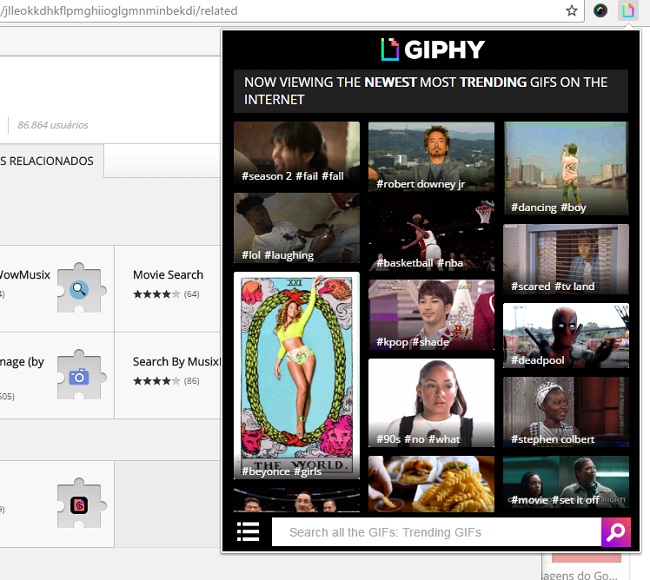Toggle the GIPHY extension toolbar icon
The image size is (650, 580).
tap(628, 10)
